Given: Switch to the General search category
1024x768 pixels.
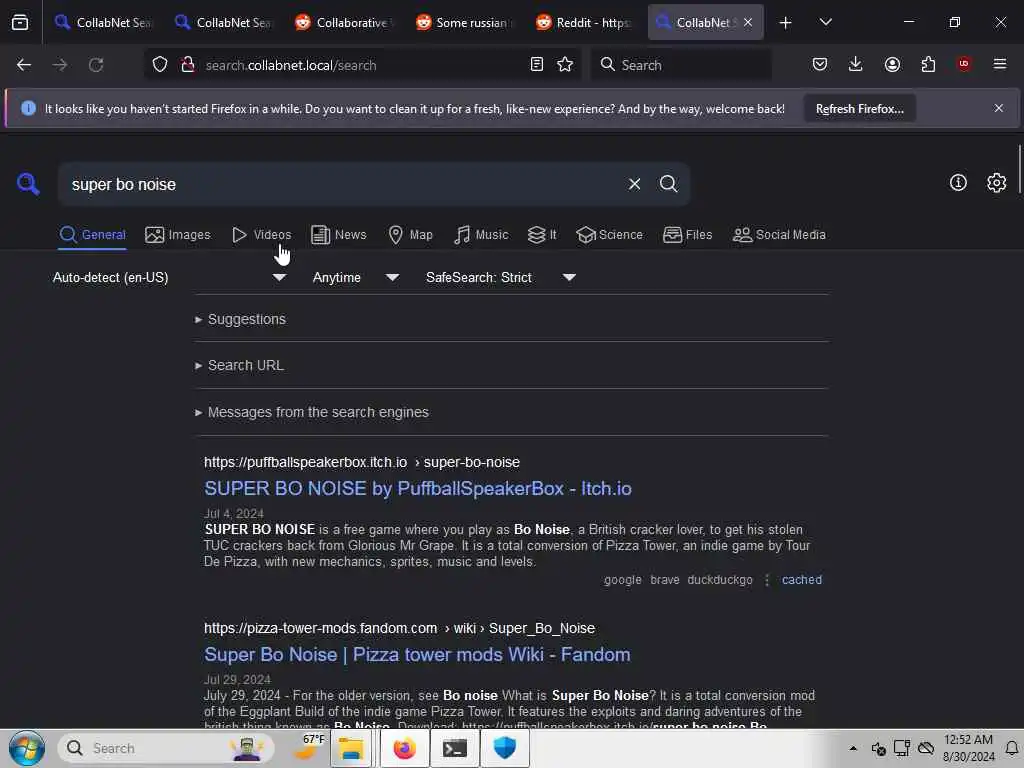Looking at the screenshot, I should point(92,234).
